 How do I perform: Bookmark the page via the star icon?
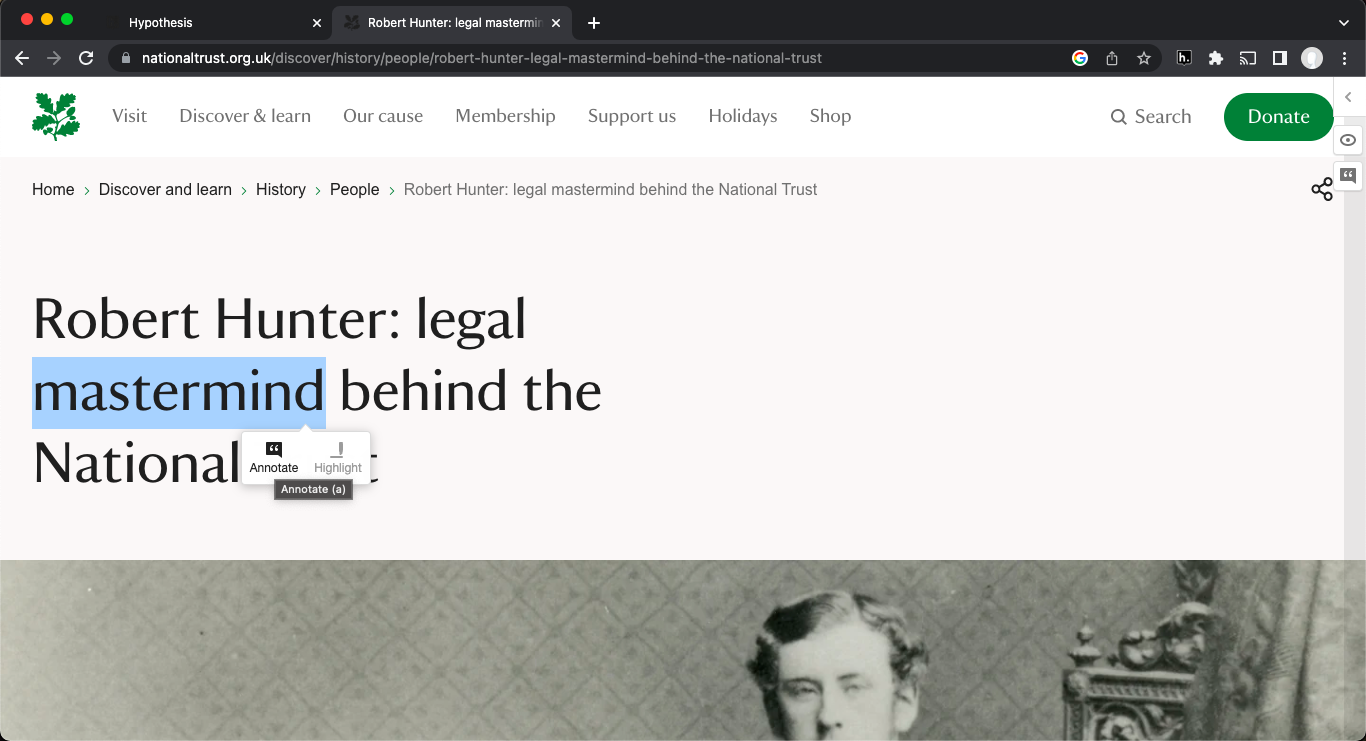[x=1144, y=58]
